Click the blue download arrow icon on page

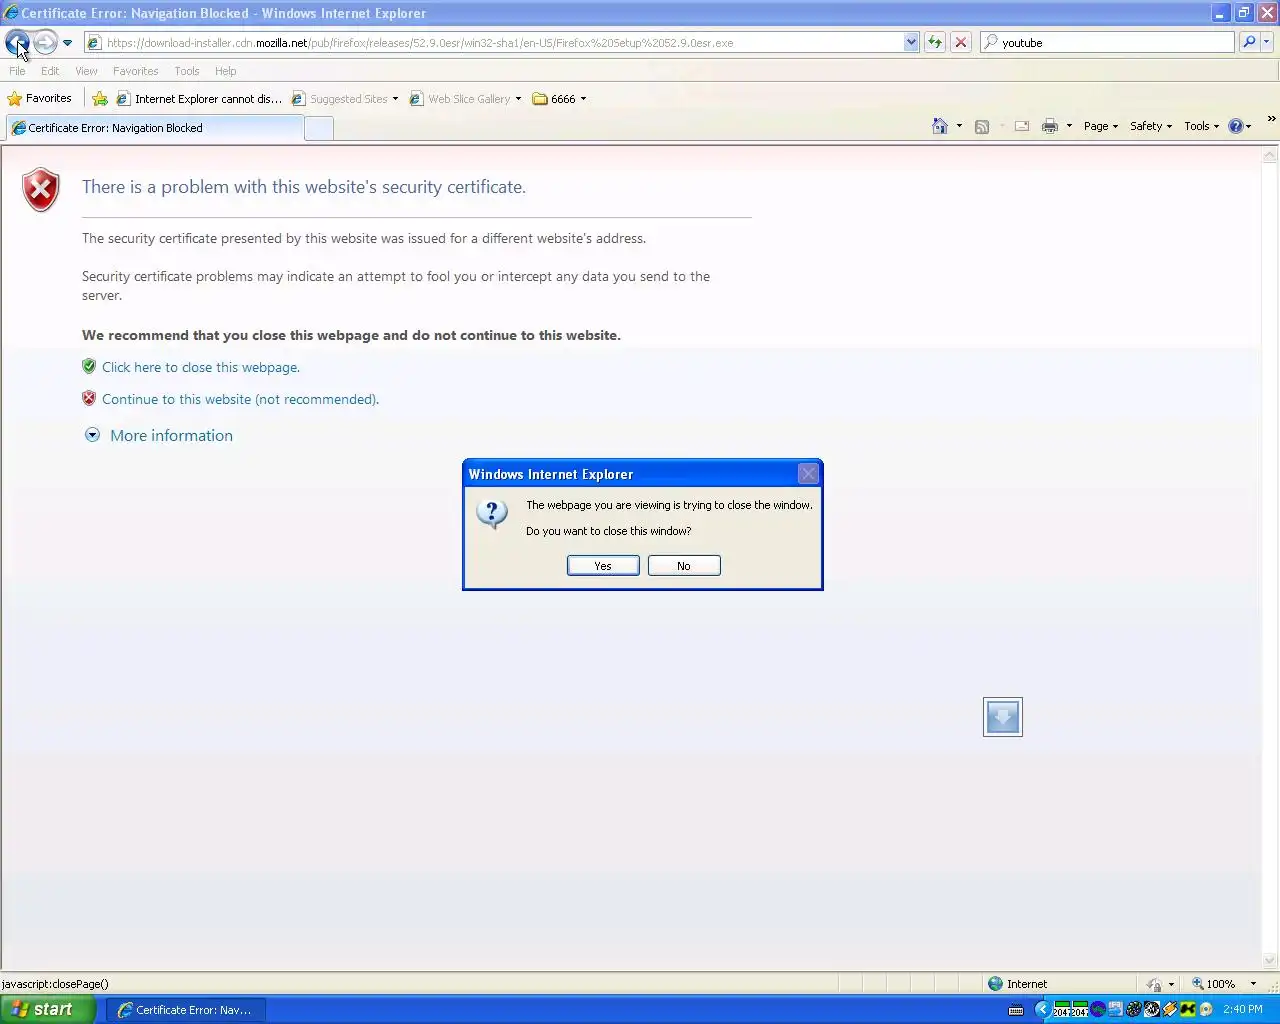[1003, 717]
